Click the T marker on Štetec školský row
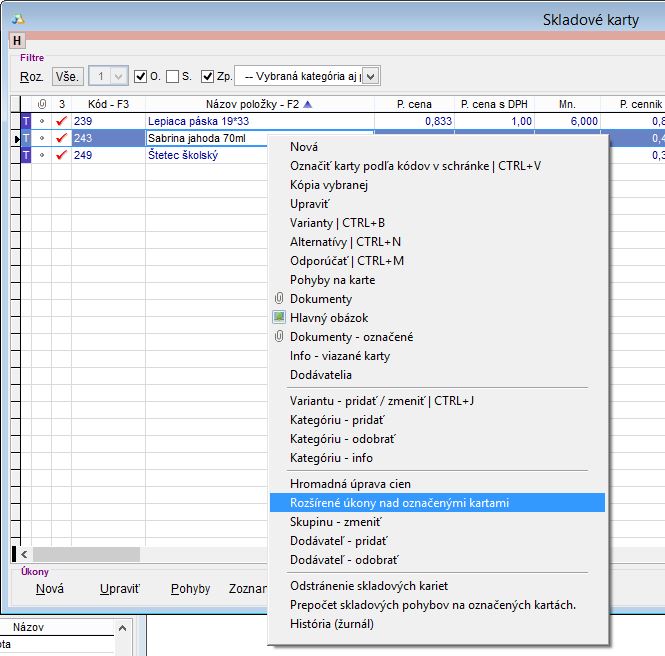The width and height of the screenshot is (665, 656). click(x=26, y=155)
